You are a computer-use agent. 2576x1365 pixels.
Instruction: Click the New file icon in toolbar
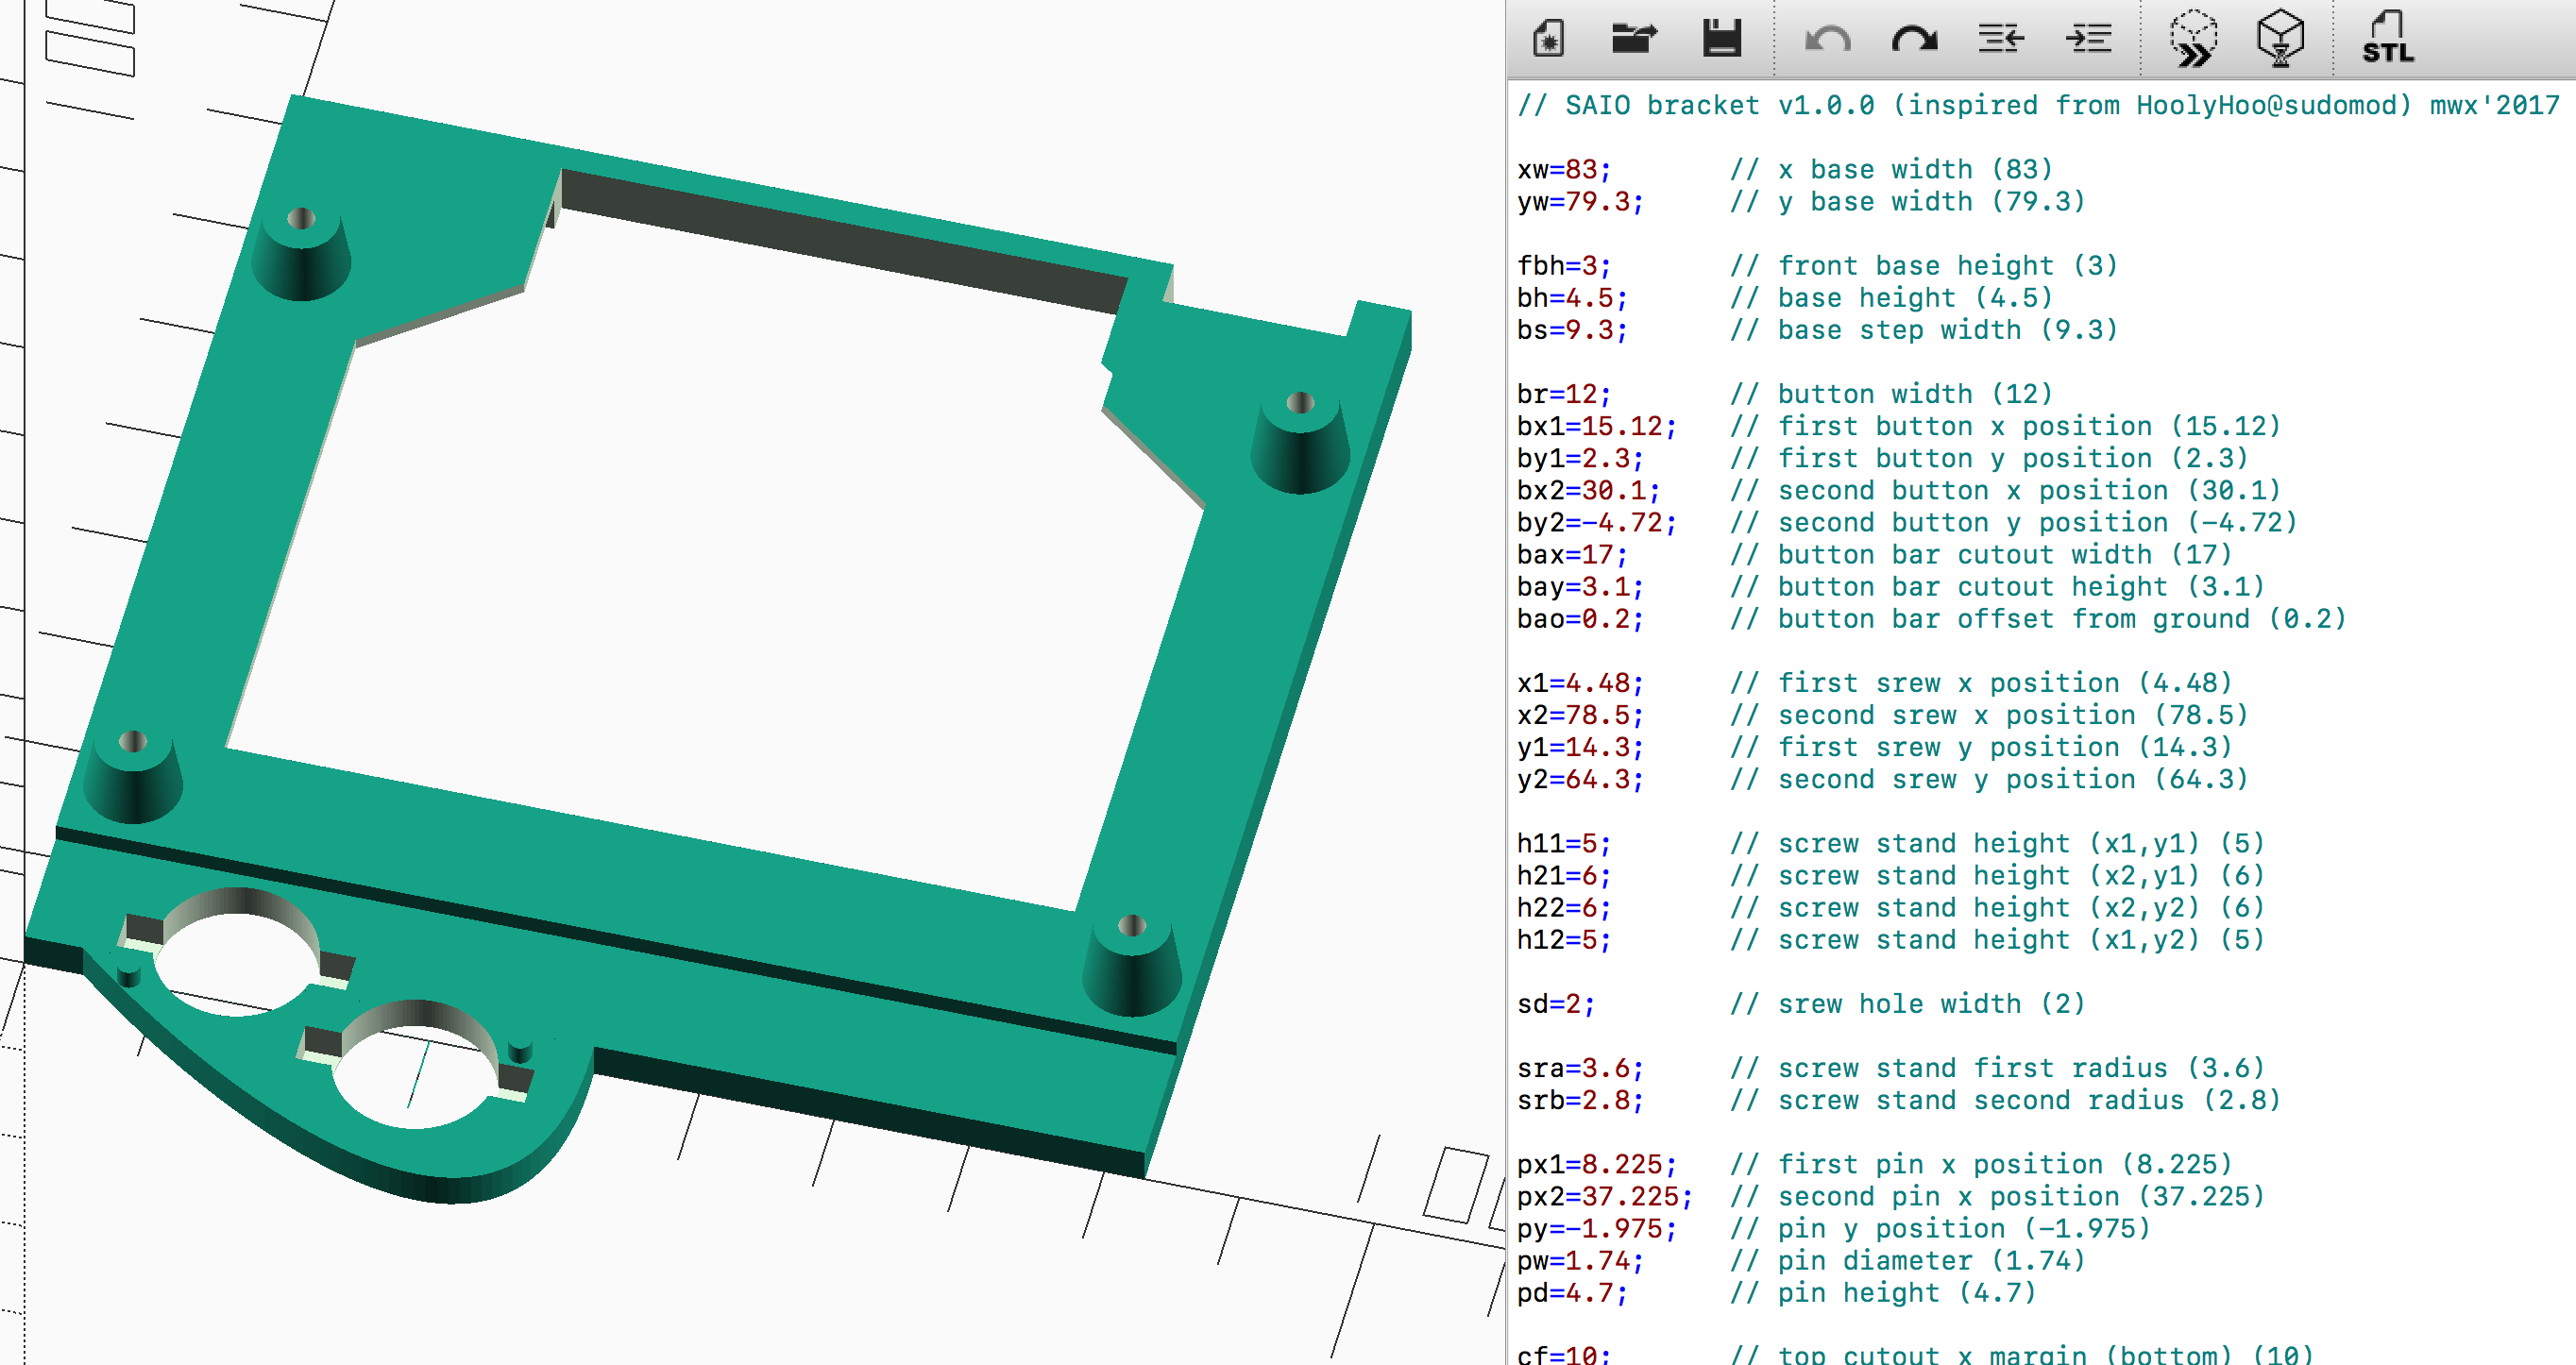1548,39
